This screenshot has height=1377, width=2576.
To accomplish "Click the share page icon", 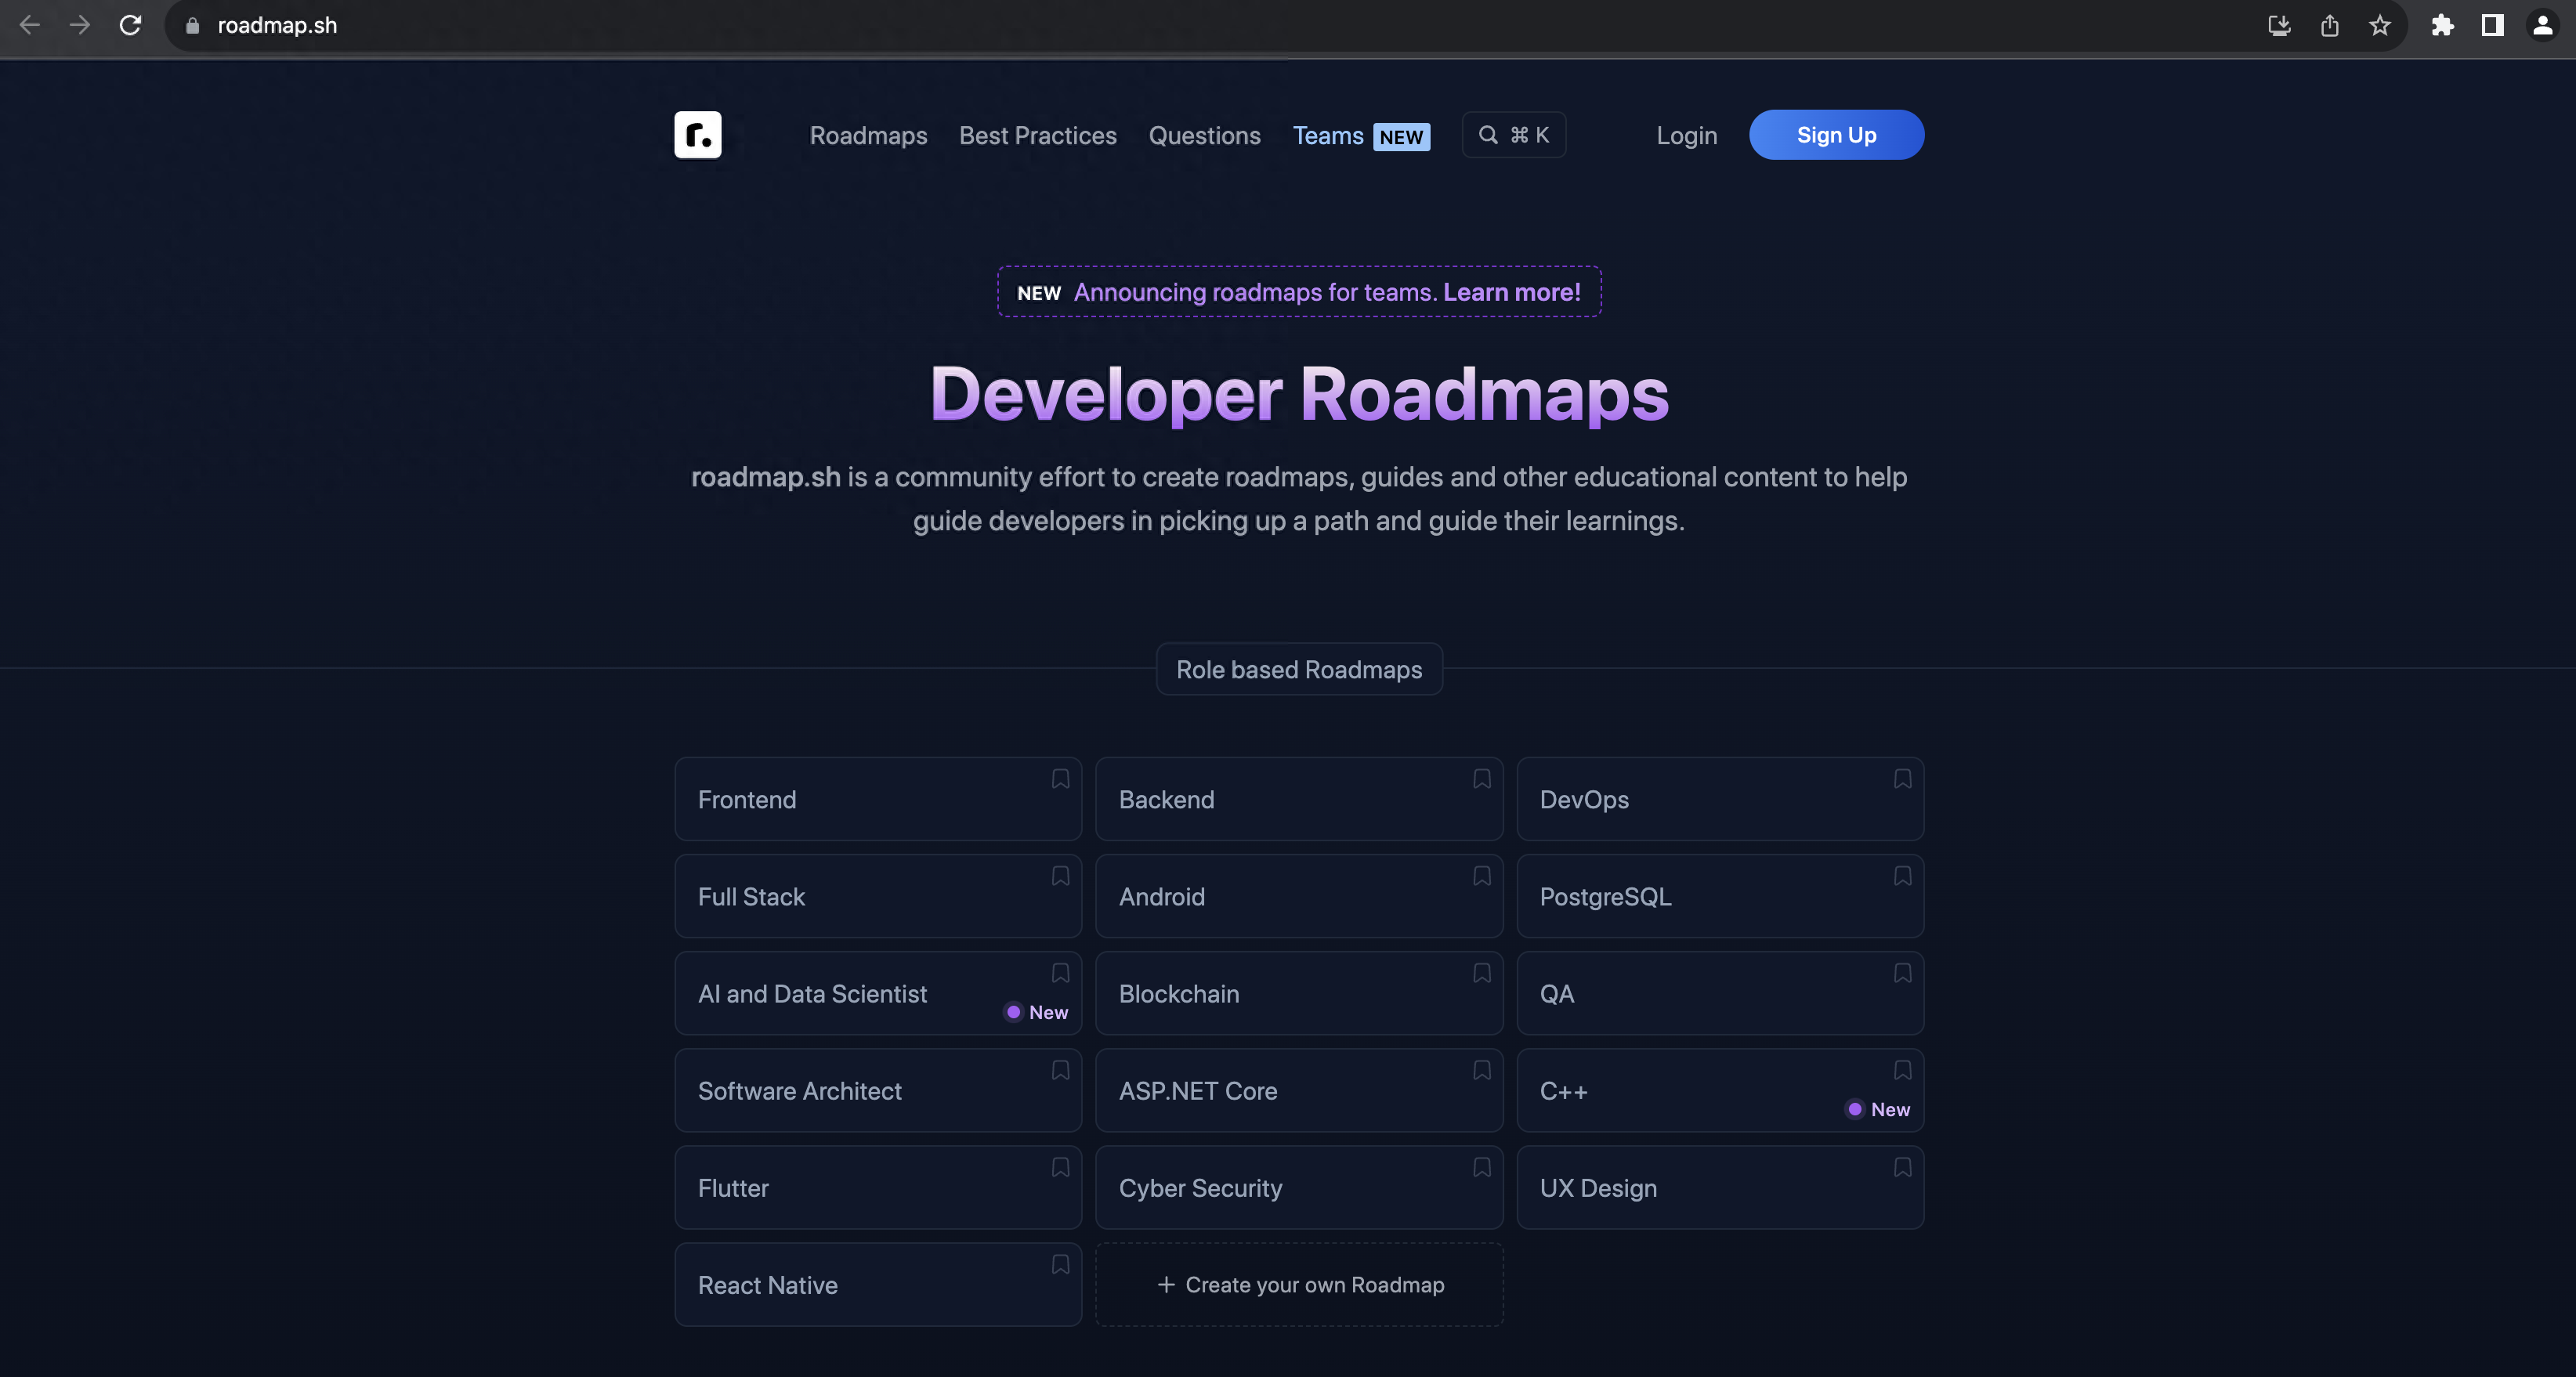I will [2330, 25].
